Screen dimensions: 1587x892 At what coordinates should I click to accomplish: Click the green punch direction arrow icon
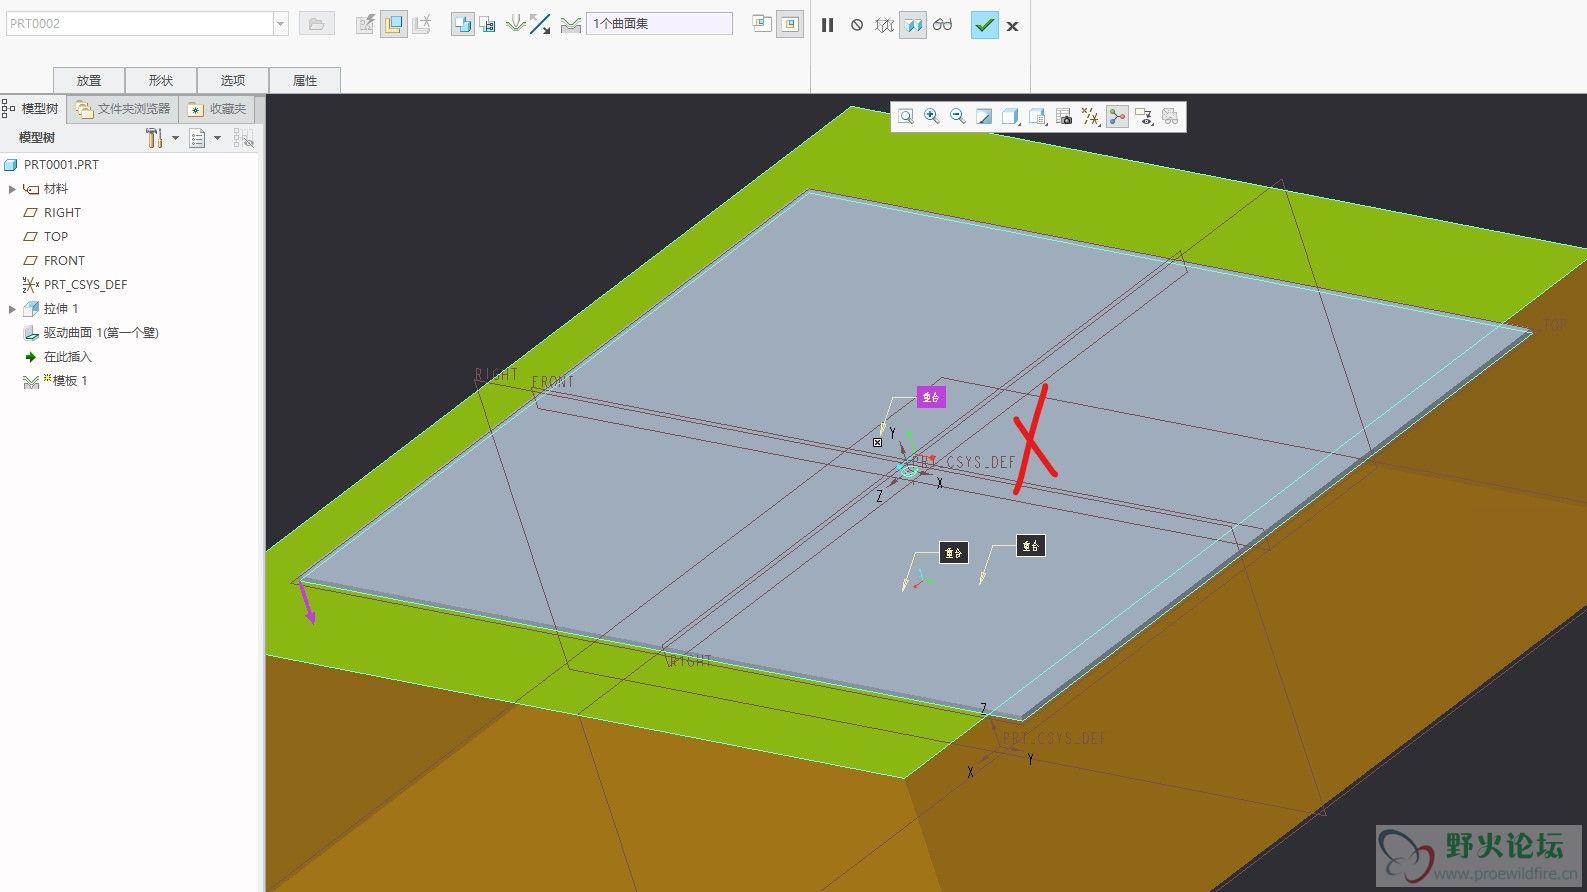click(x=515, y=24)
